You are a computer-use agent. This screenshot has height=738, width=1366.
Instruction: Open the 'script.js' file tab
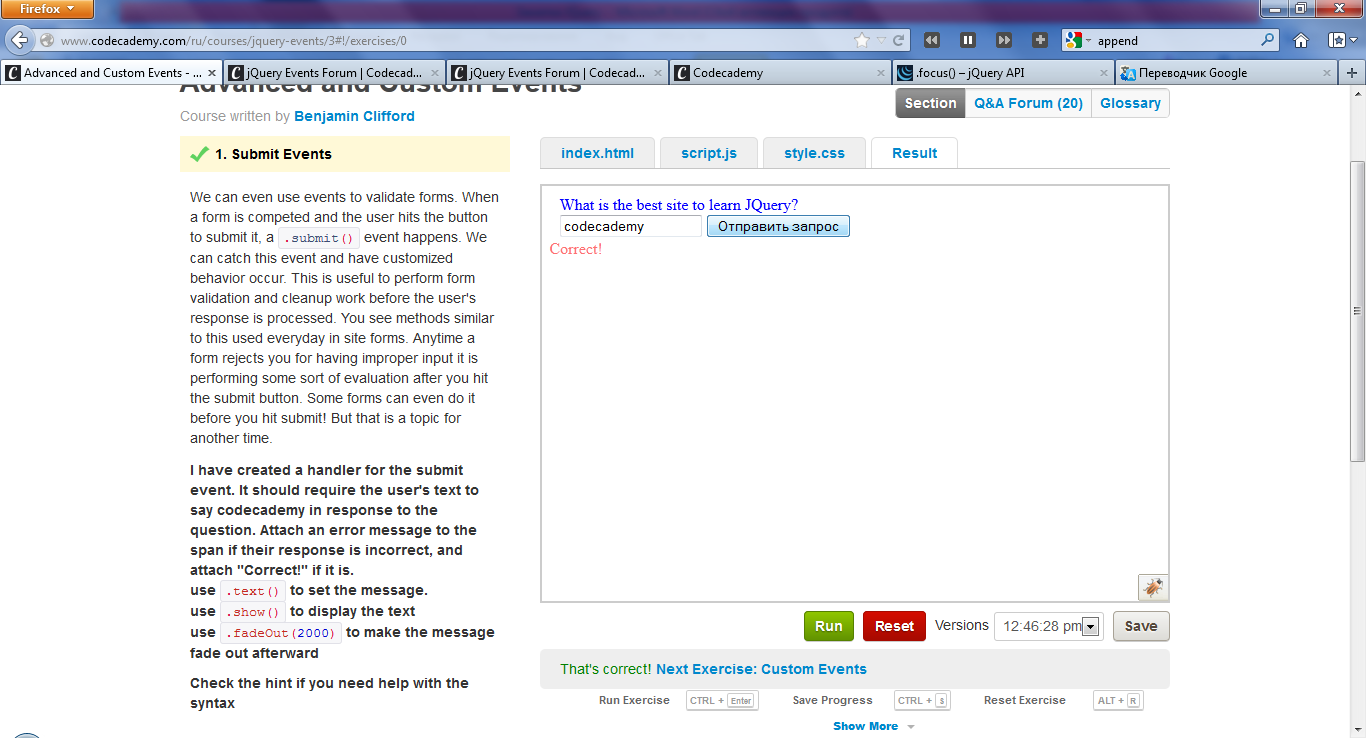709,153
